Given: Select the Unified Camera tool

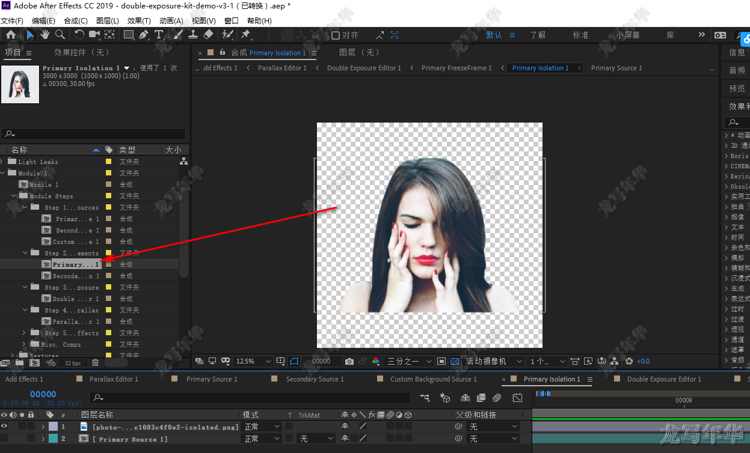Looking at the screenshot, I should click(94, 35).
